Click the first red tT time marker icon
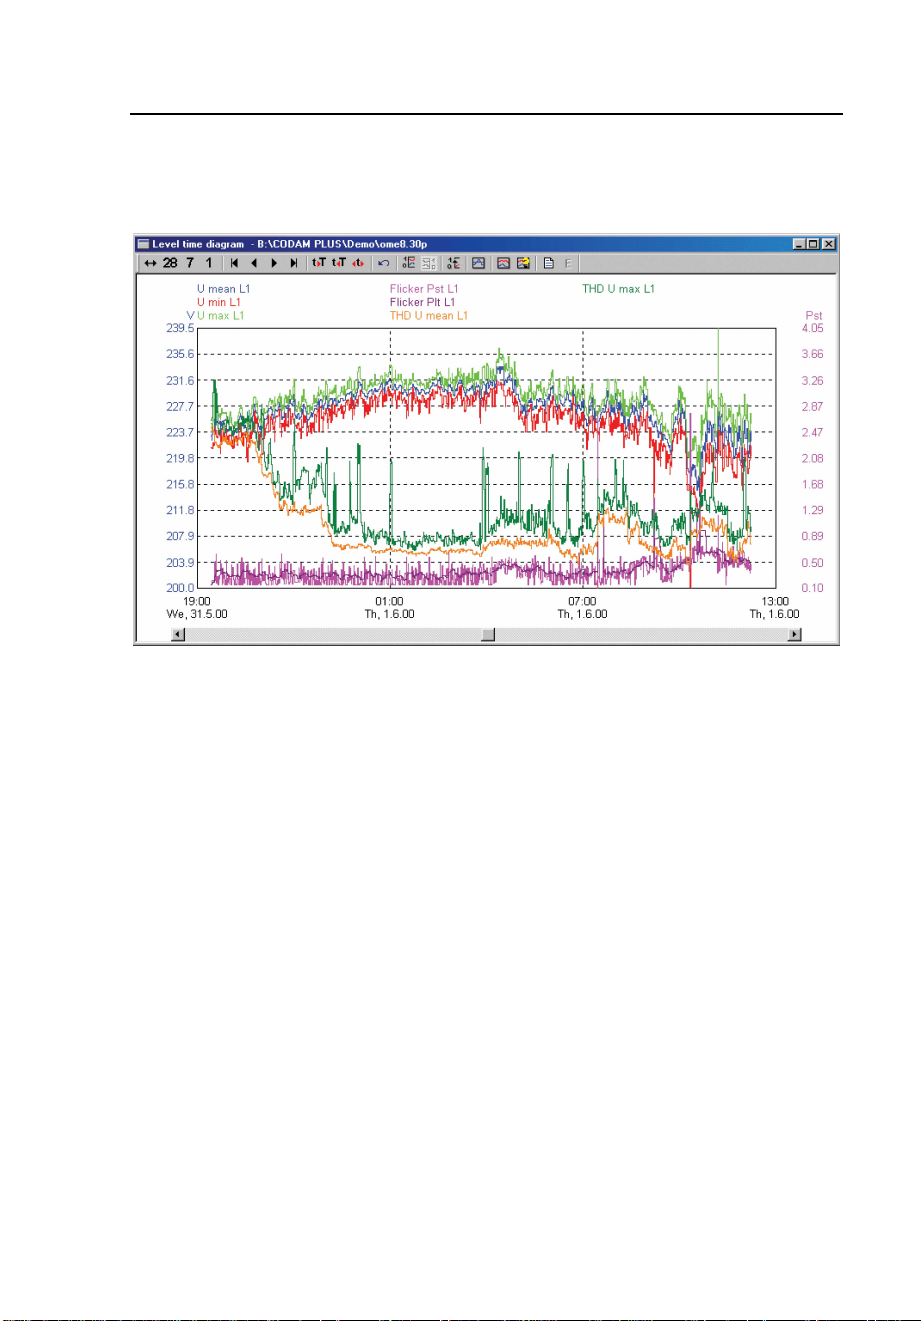 [x=319, y=263]
